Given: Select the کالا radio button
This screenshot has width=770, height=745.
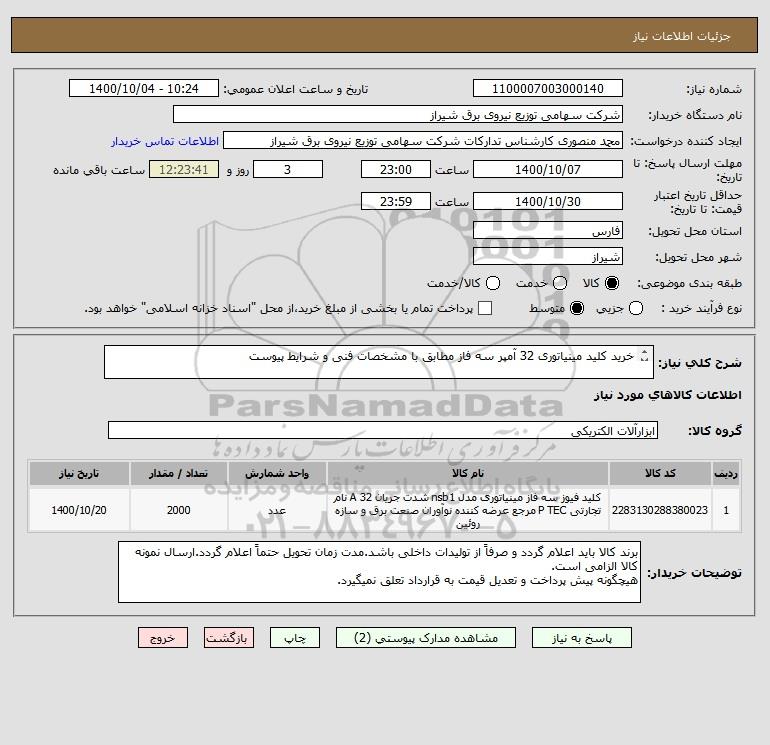Looking at the screenshot, I should 612,283.
